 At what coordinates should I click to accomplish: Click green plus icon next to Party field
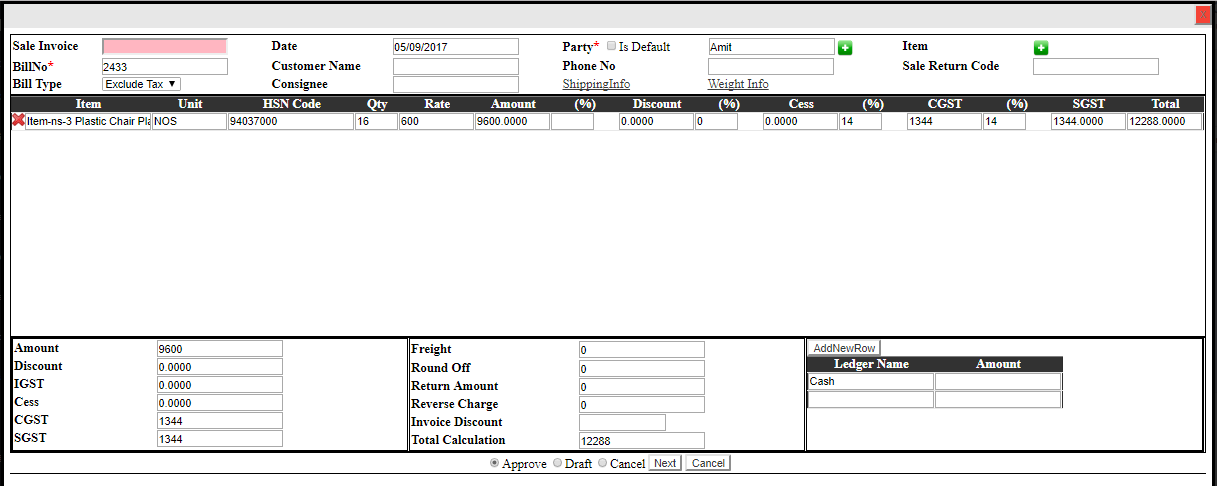tap(845, 48)
